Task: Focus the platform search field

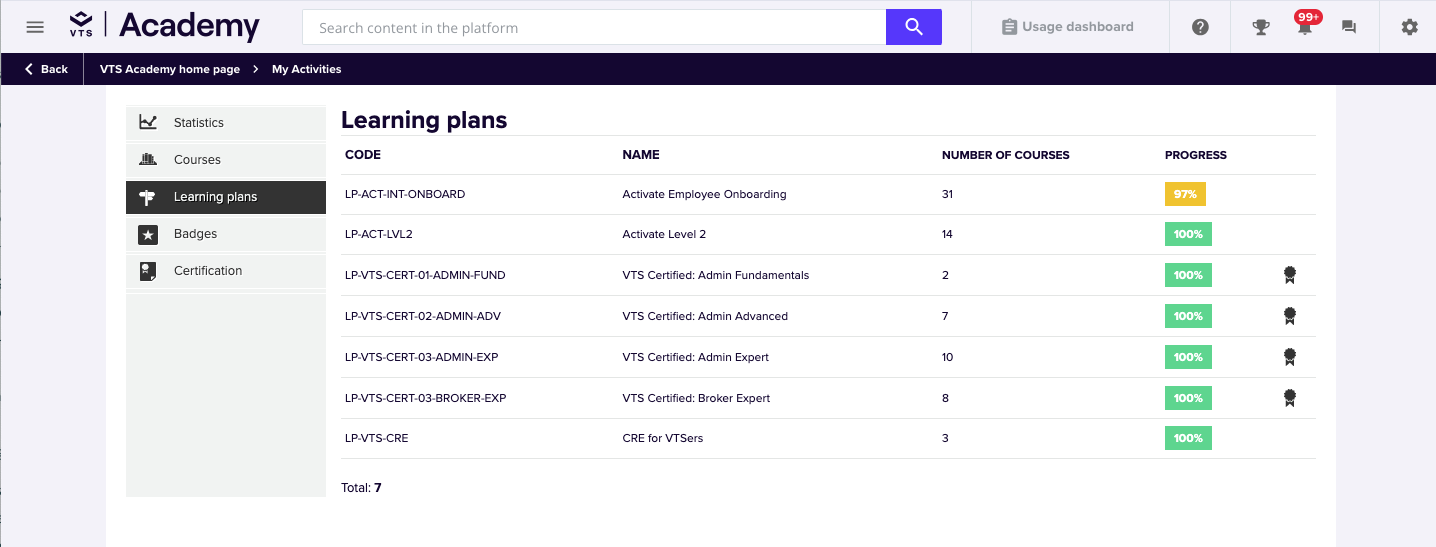Action: click(x=594, y=28)
